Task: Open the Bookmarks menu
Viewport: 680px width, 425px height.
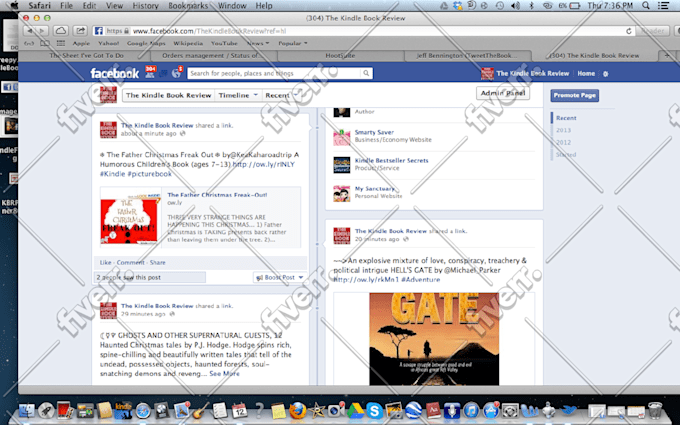Action: pyautogui.click(x=188, y=6)
